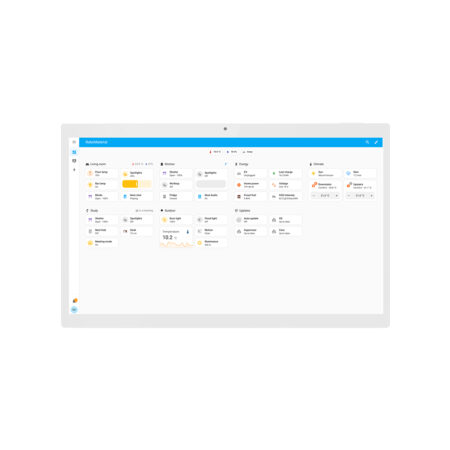Click the blue humidity badge below header
This screenshot has height=450, width=450.
pyautogui.click(x=232, y=152)
